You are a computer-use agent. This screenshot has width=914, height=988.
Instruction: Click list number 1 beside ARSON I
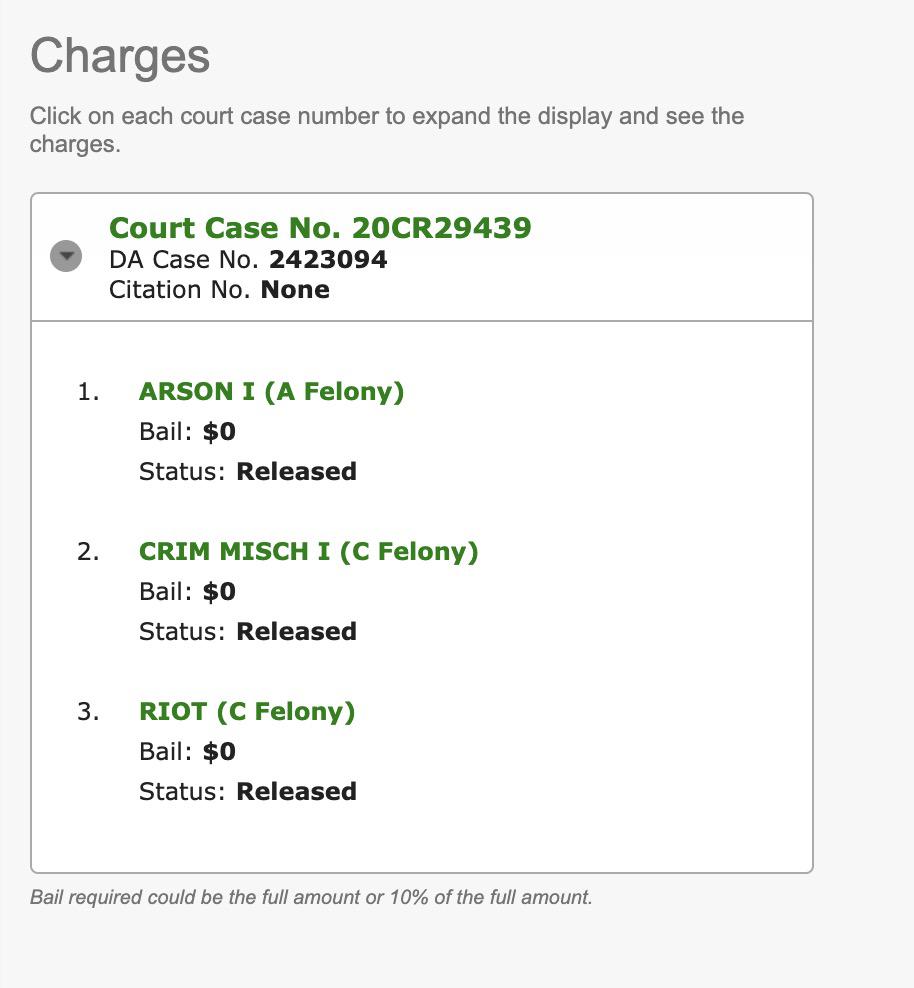(x=88, y=392)
